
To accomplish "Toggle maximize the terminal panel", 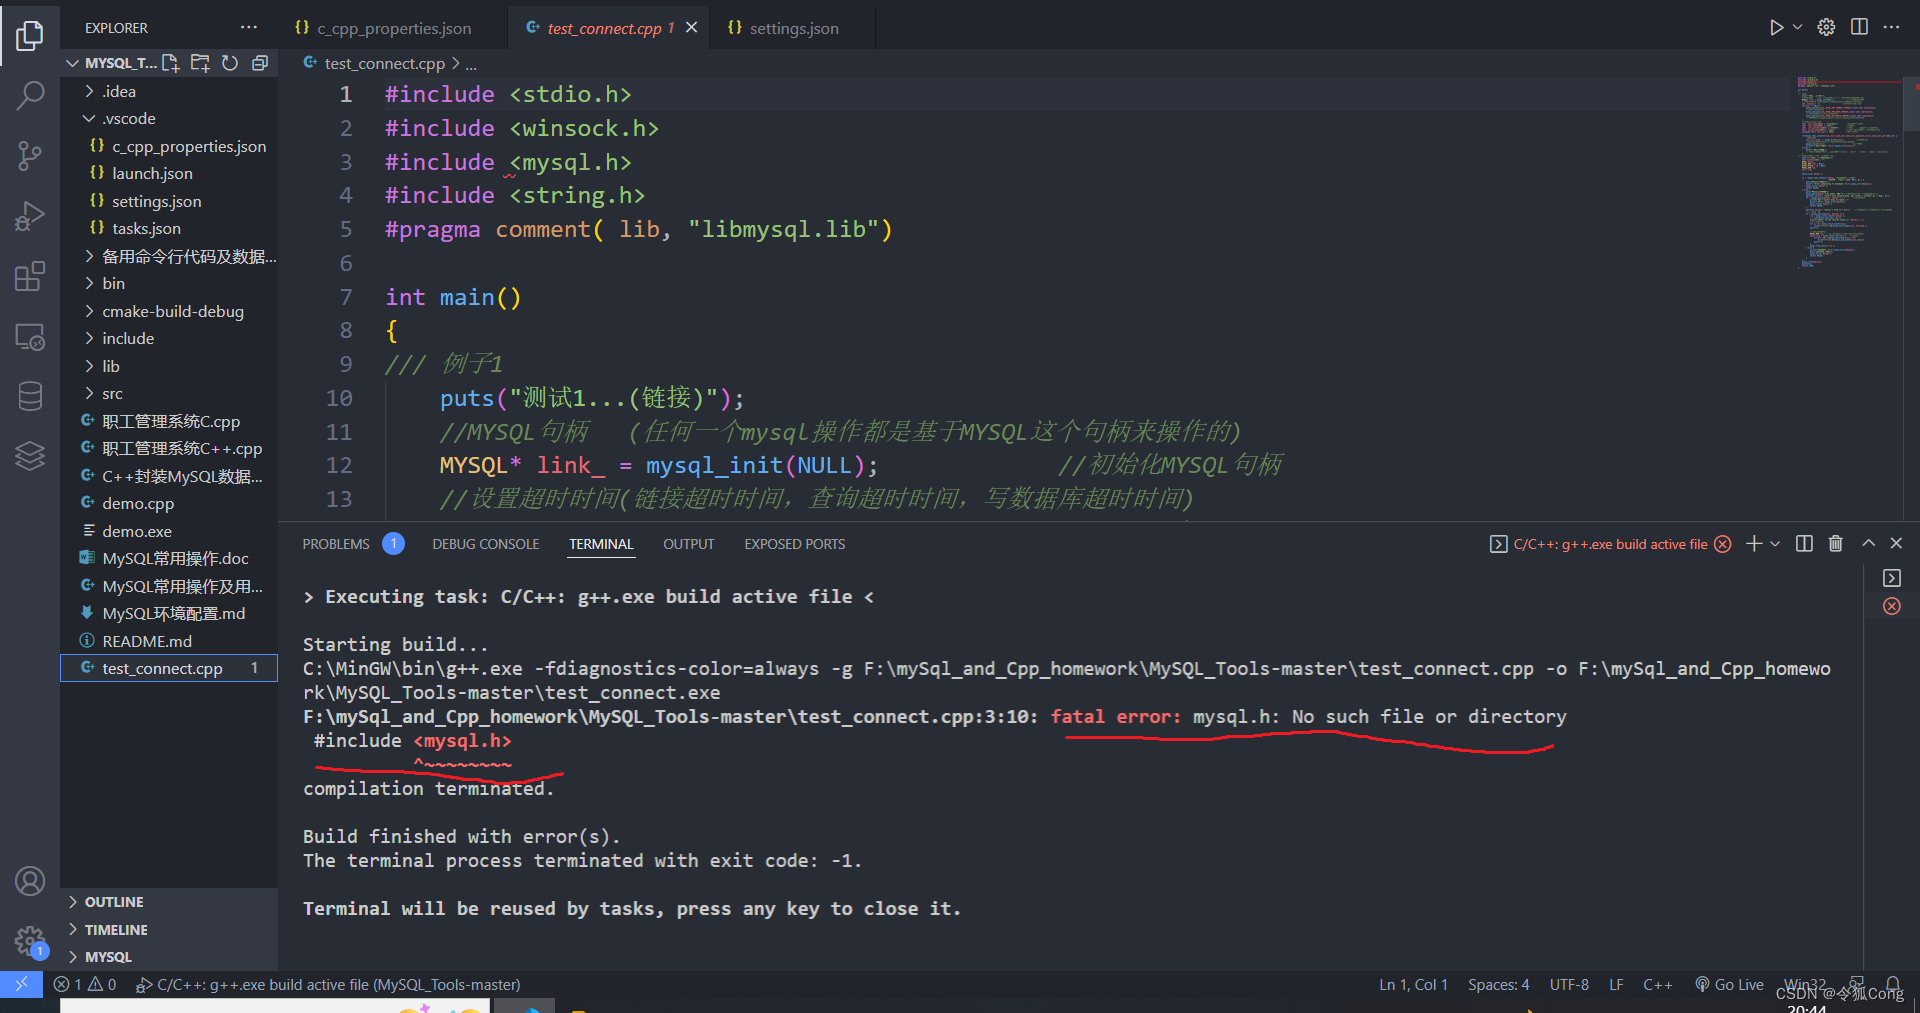I will 1867,543.
